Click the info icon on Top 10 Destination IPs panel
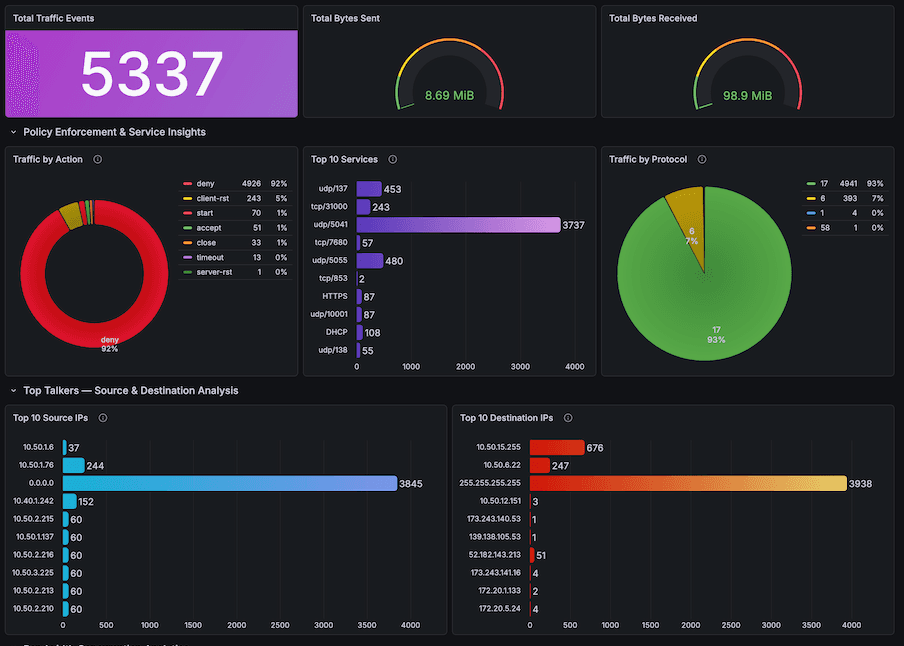904x646 pixels. [567, 418]
